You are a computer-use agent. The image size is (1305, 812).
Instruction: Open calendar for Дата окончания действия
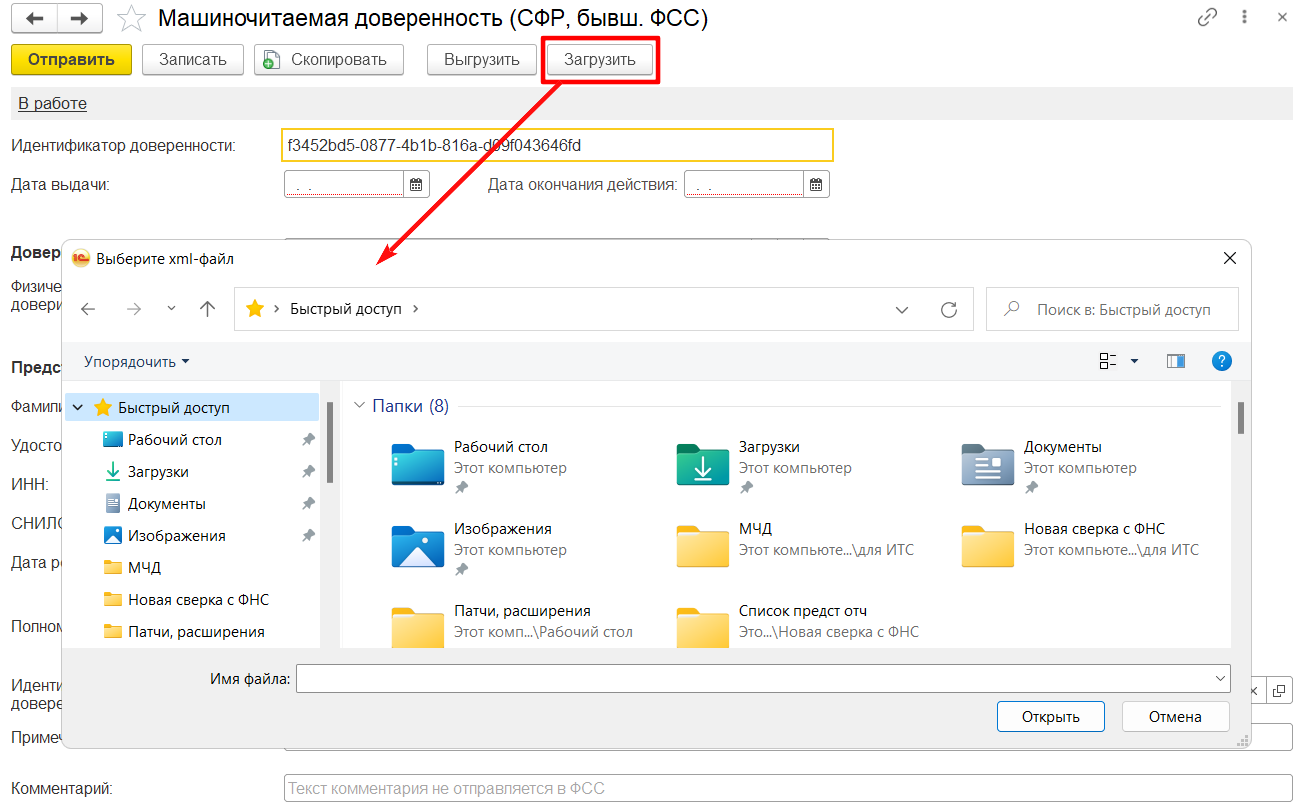point(816,184)
